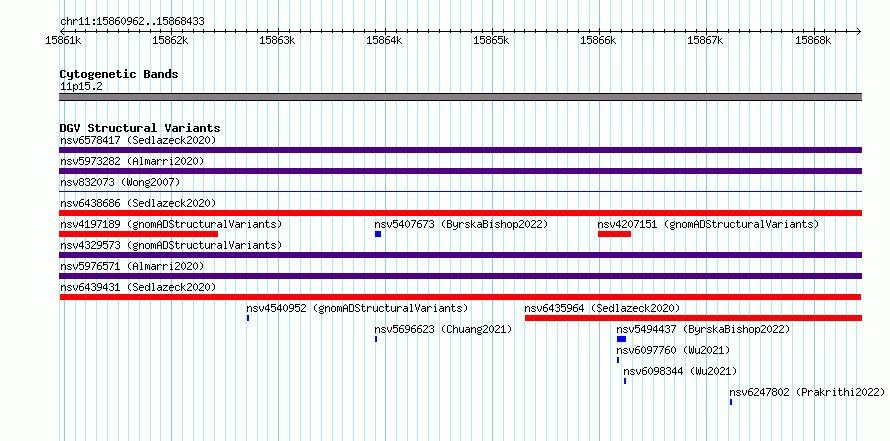Click the 15863k ruler position

(278, 40)
